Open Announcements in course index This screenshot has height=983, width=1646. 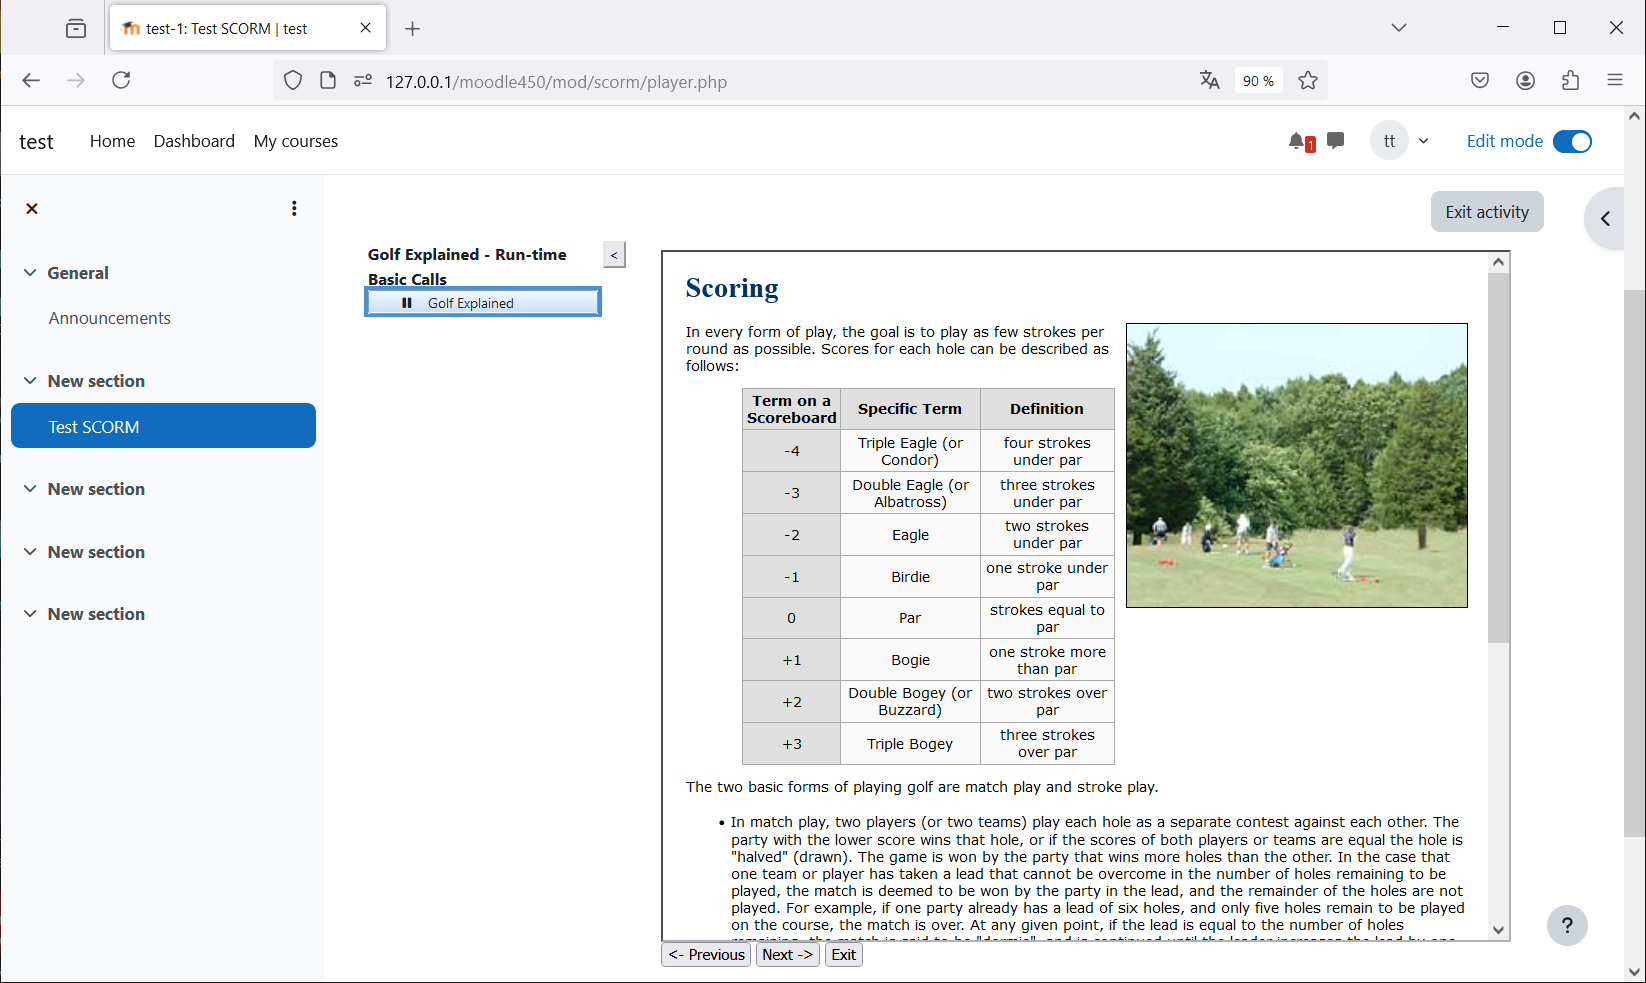coord(110,318)
